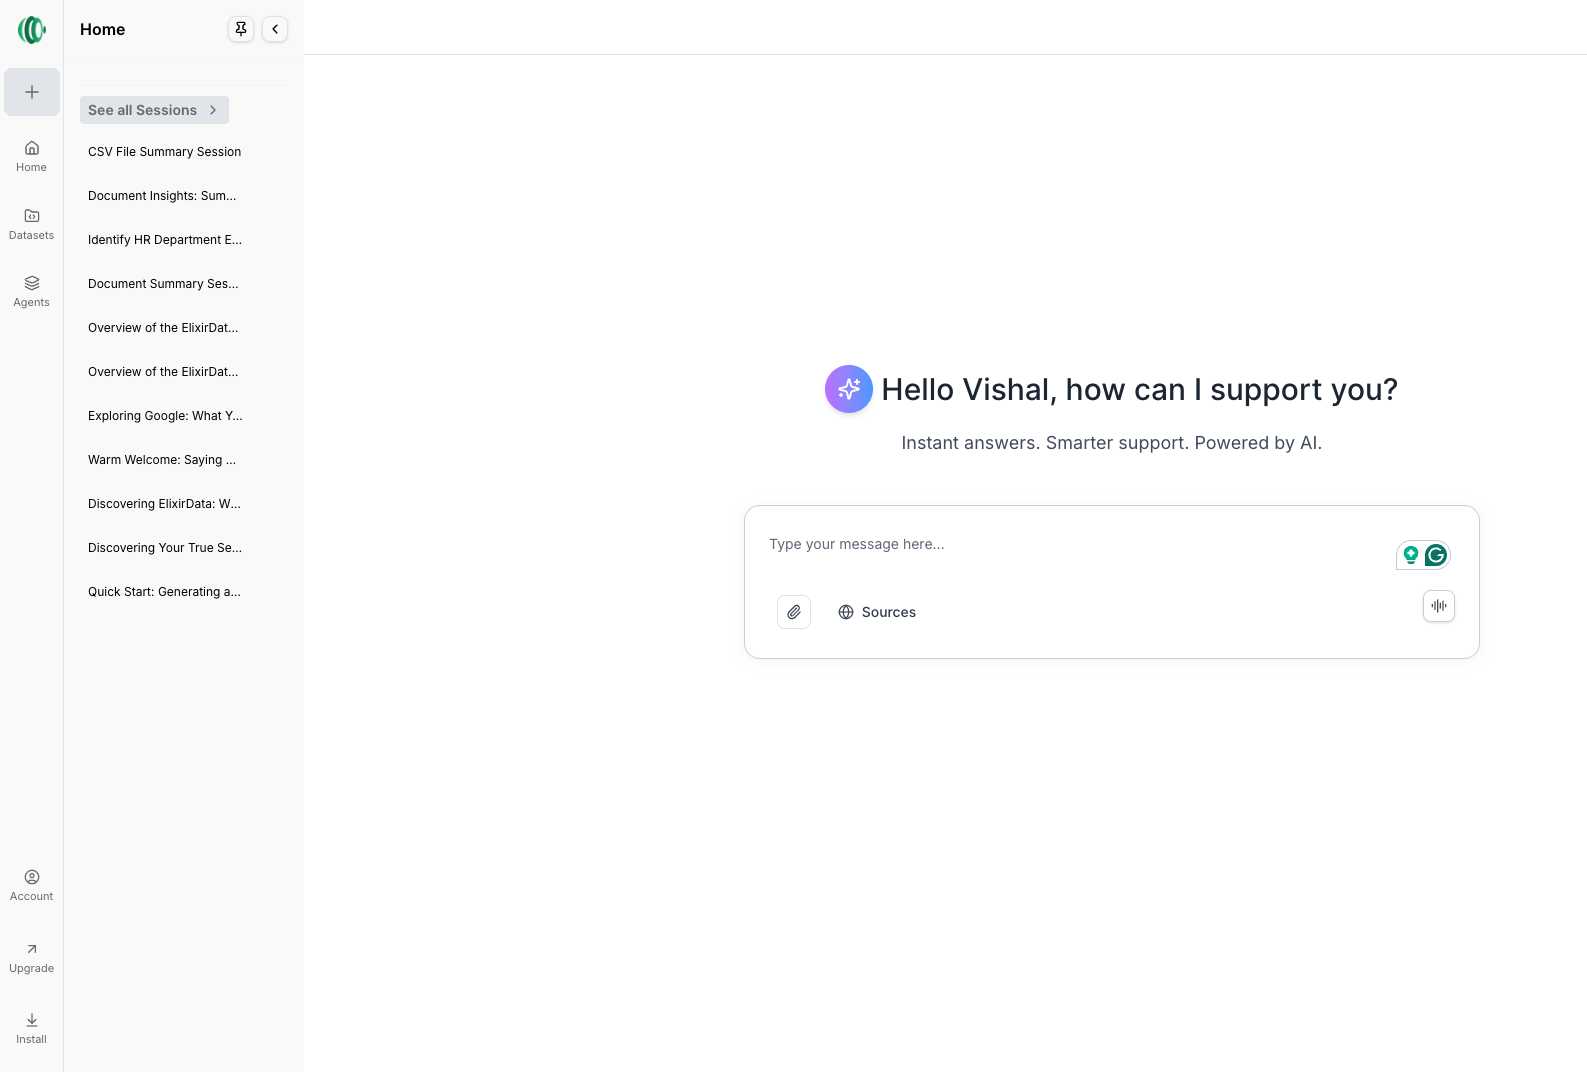Click the Install download icon
The width and height of the screenshot is (1587, 1072).
click(32, 1027)
